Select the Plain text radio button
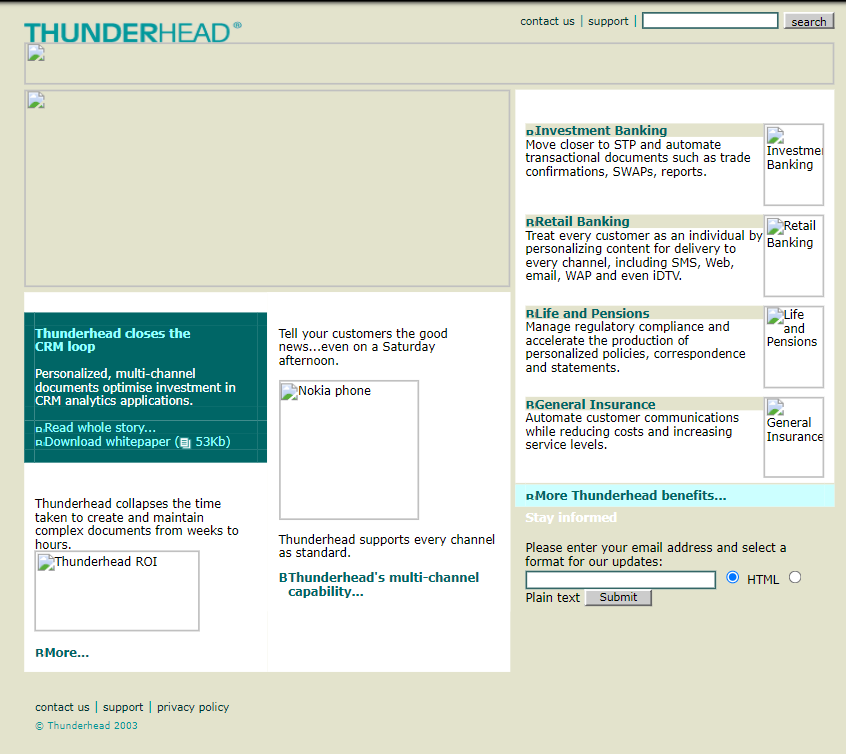 pos(795,578)
